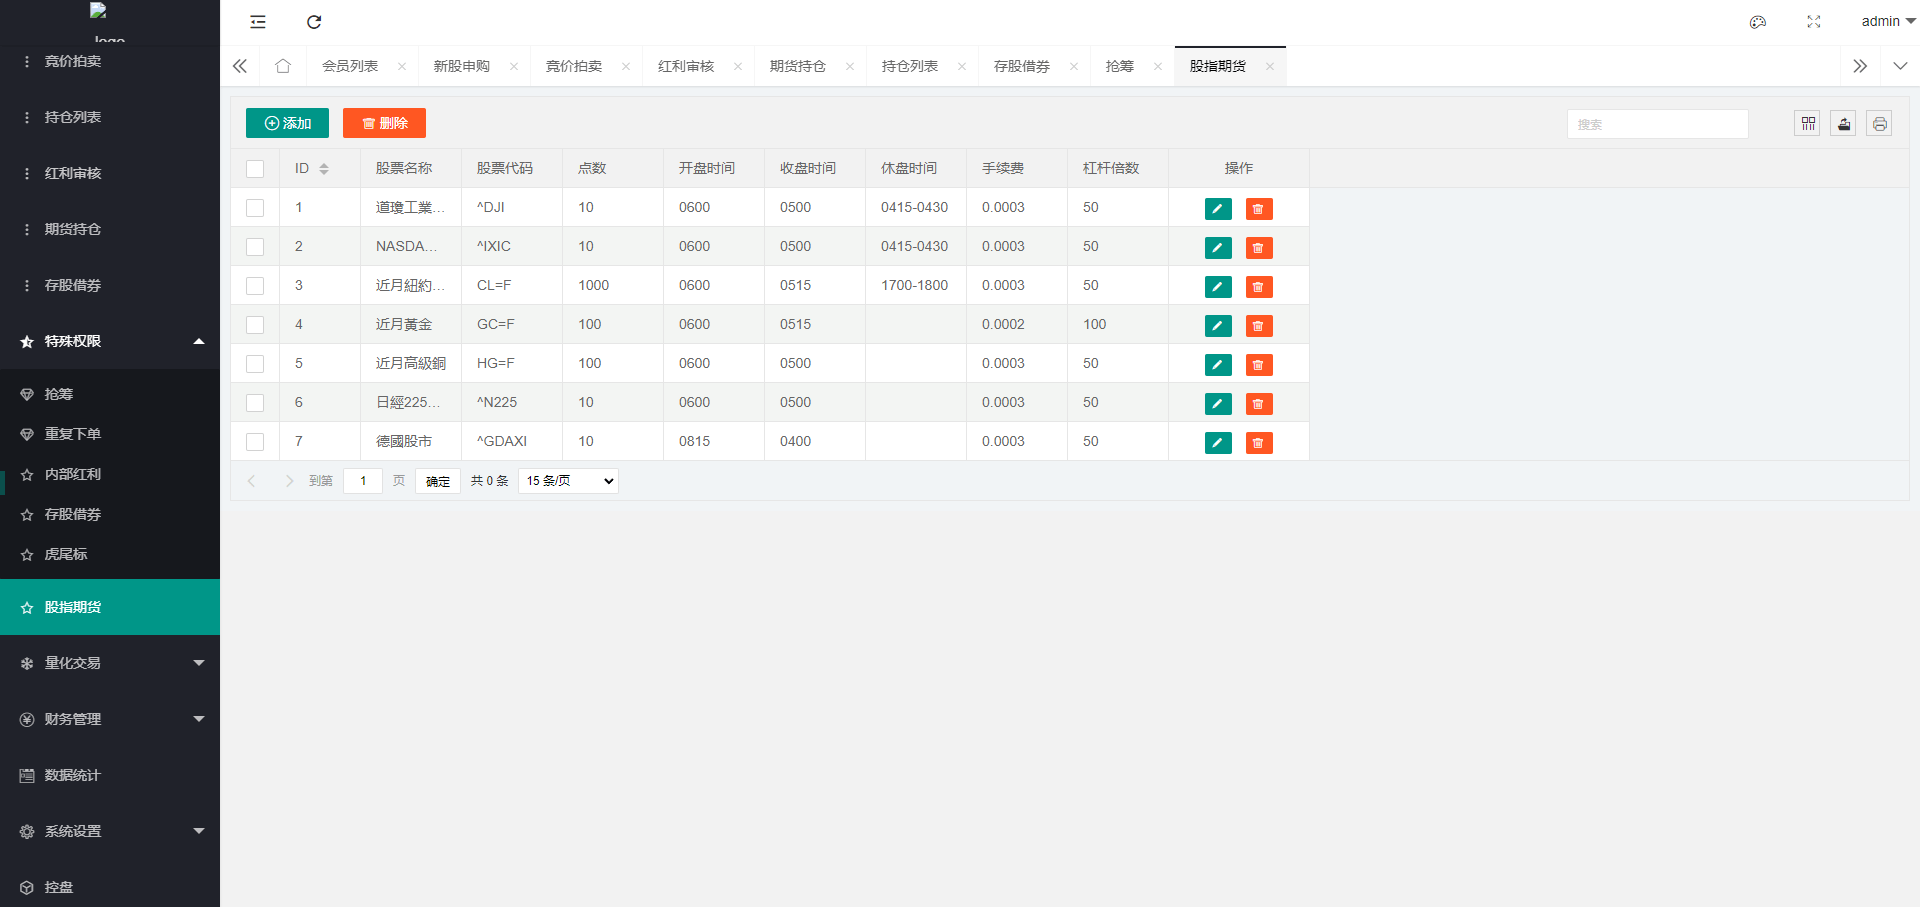
Task: Export table data with the export icon
Action: coord(1843,124)
